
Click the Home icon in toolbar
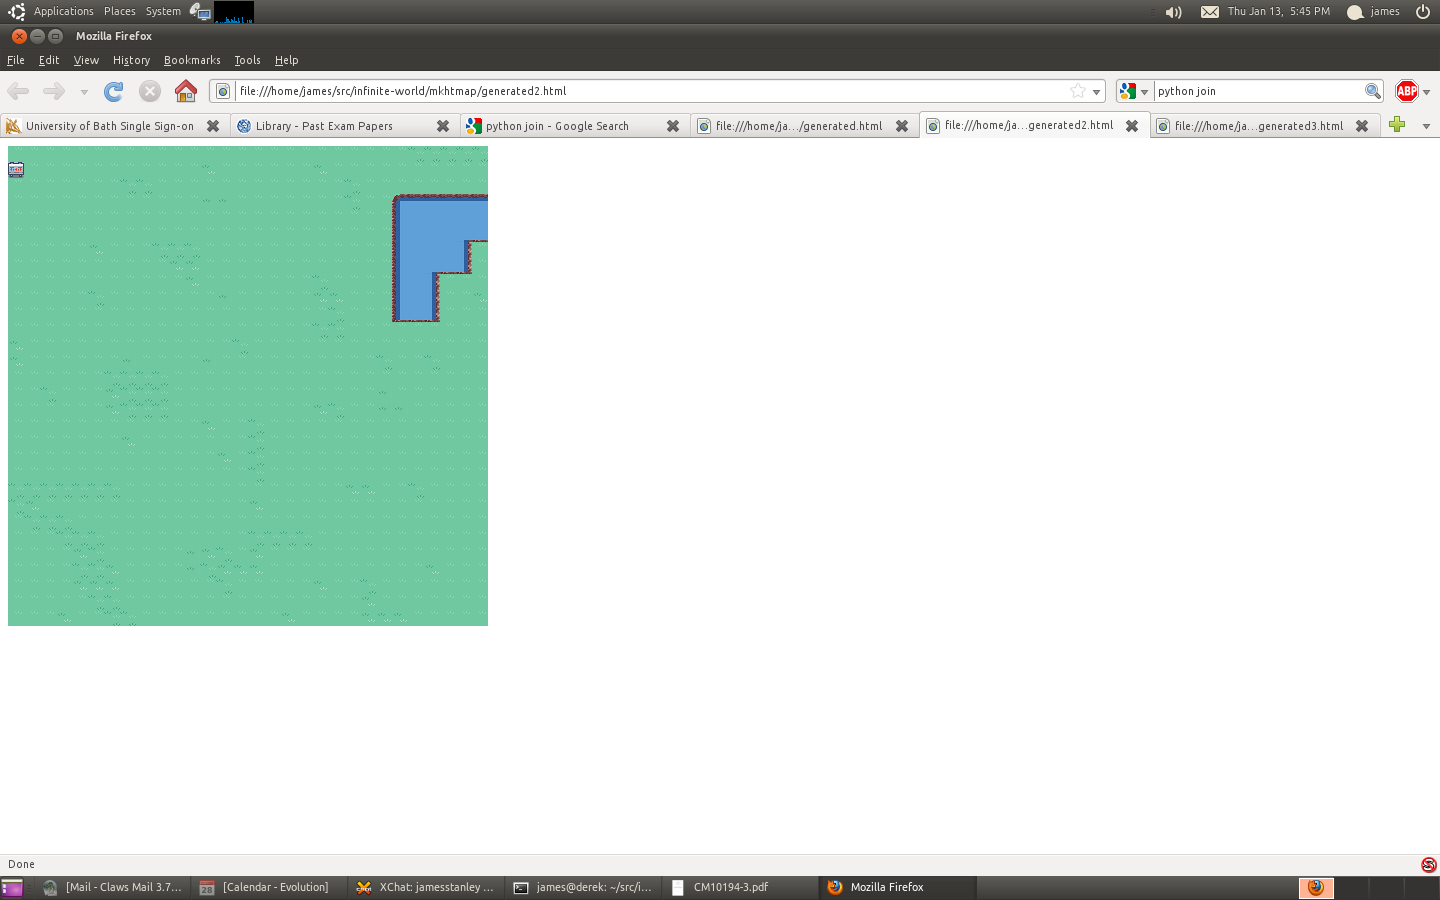[x=186, y=91]
